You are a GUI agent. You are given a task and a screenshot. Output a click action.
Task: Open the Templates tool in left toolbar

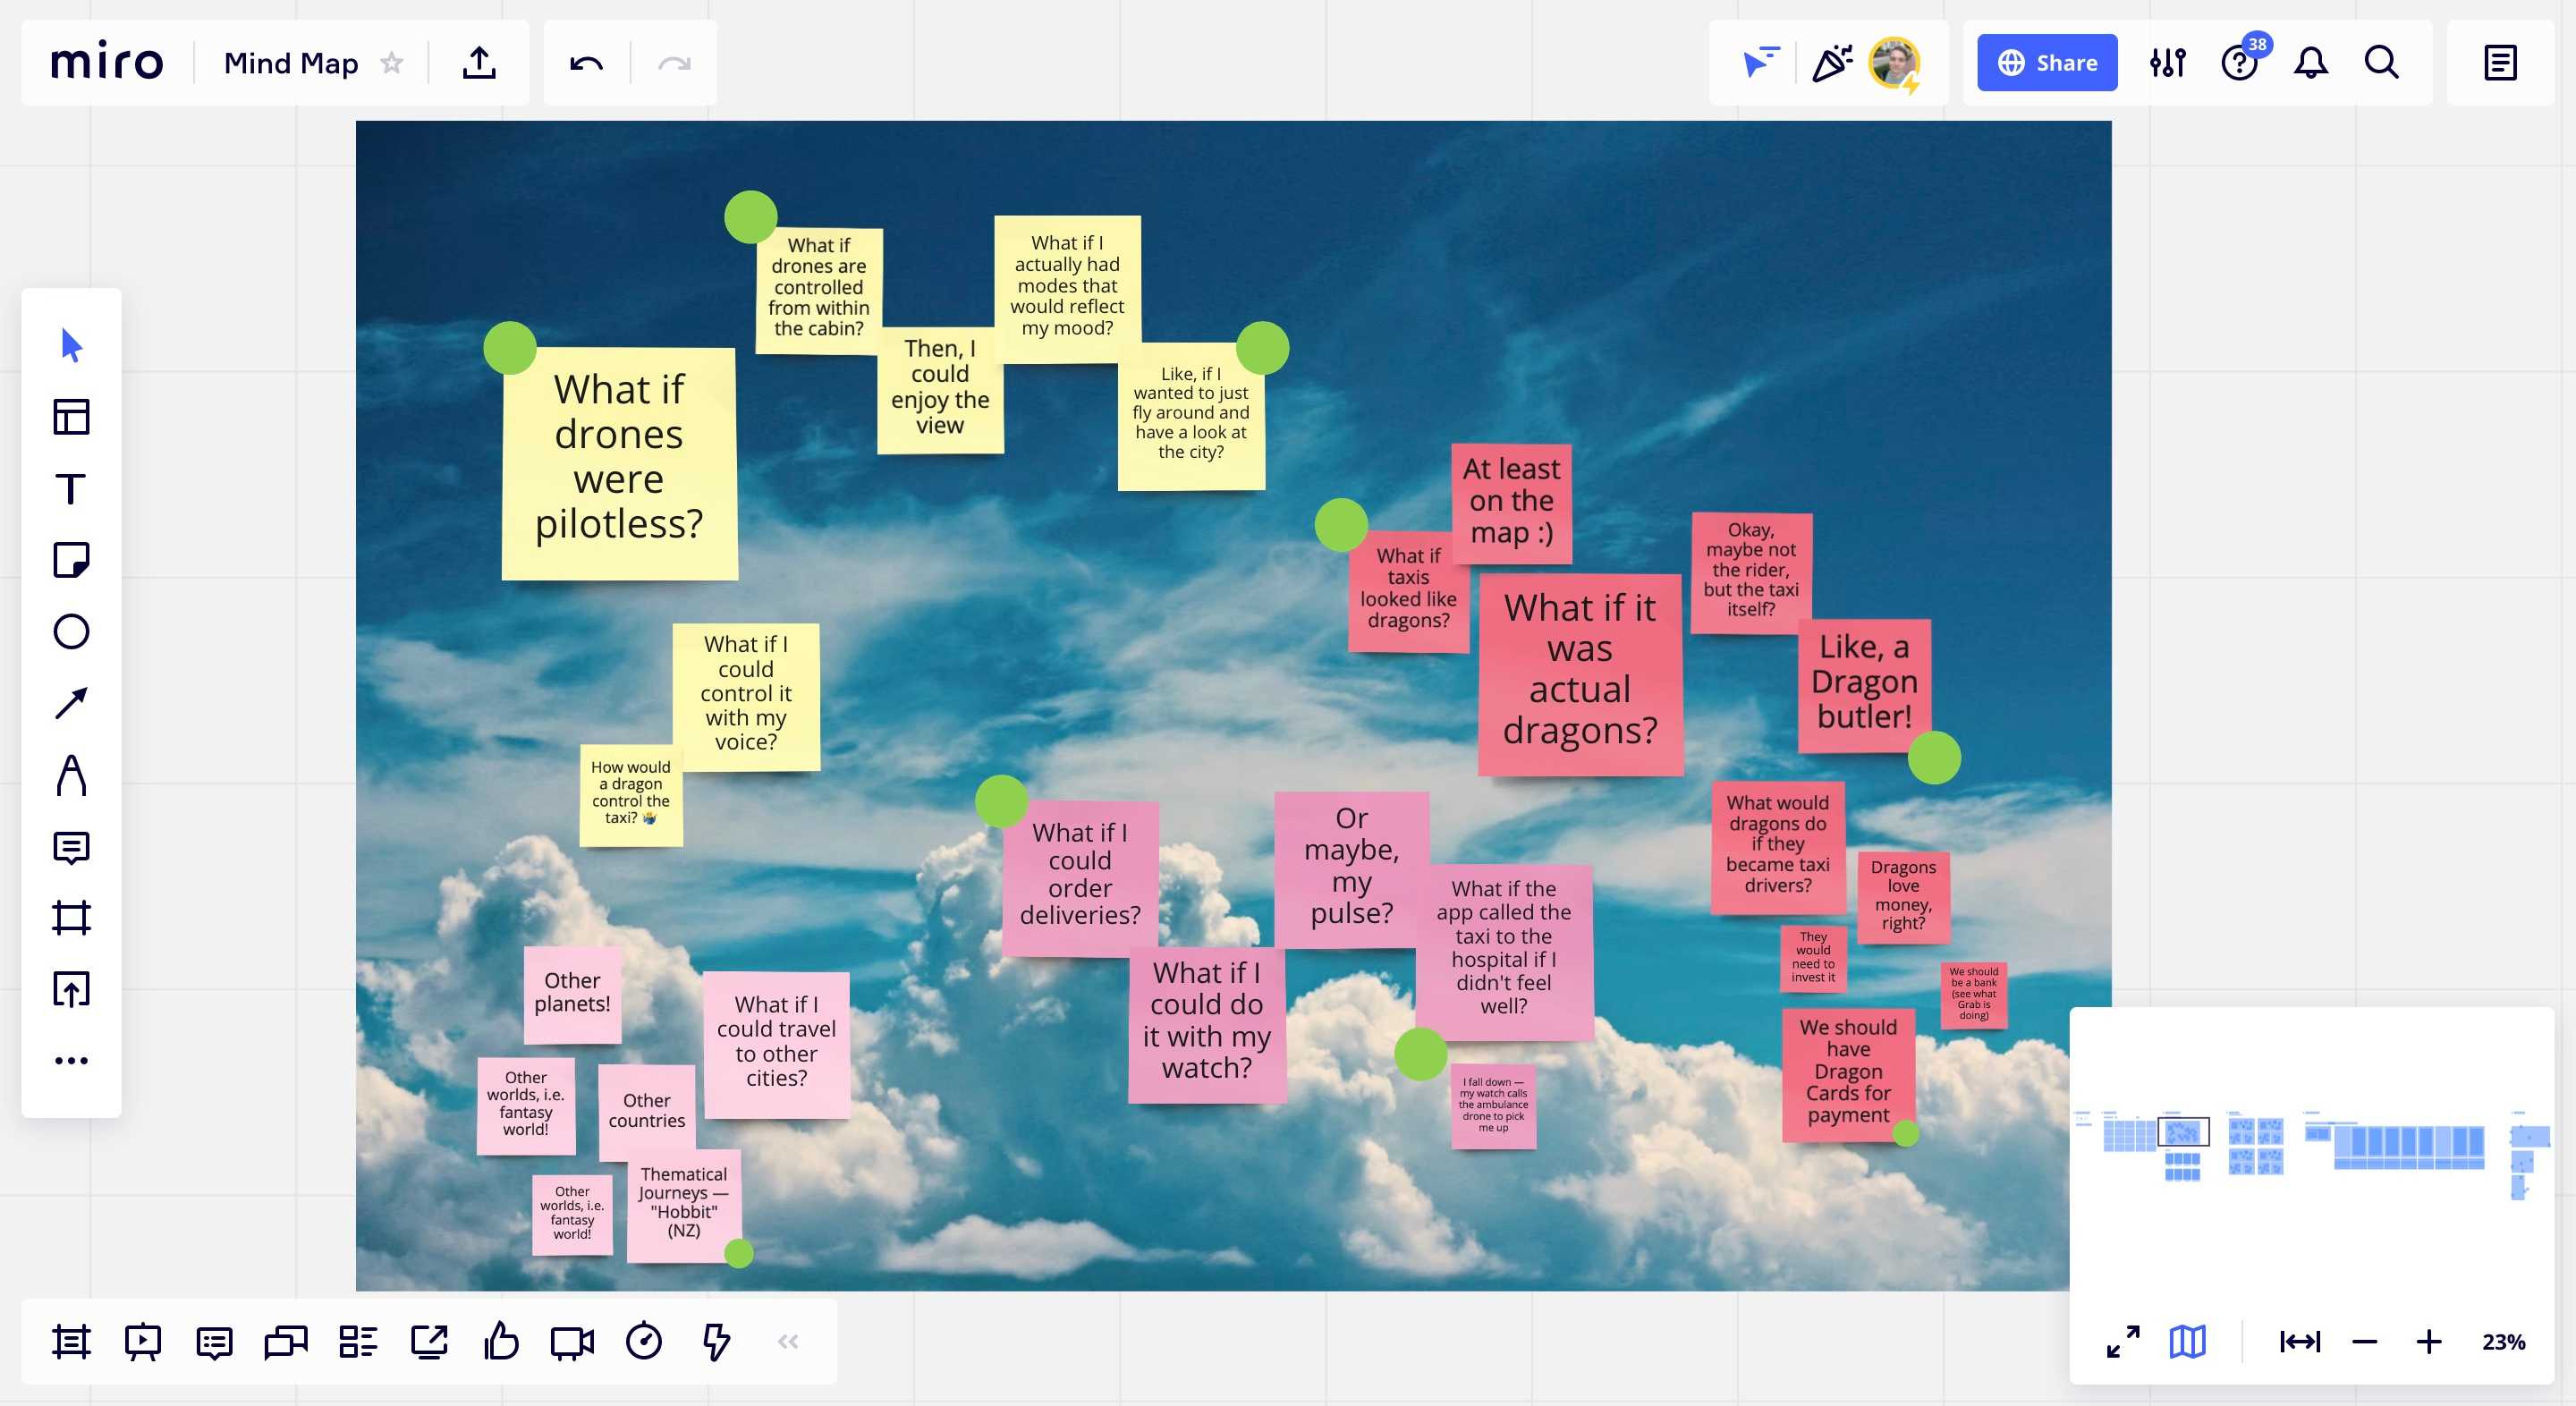pos(71,417)
